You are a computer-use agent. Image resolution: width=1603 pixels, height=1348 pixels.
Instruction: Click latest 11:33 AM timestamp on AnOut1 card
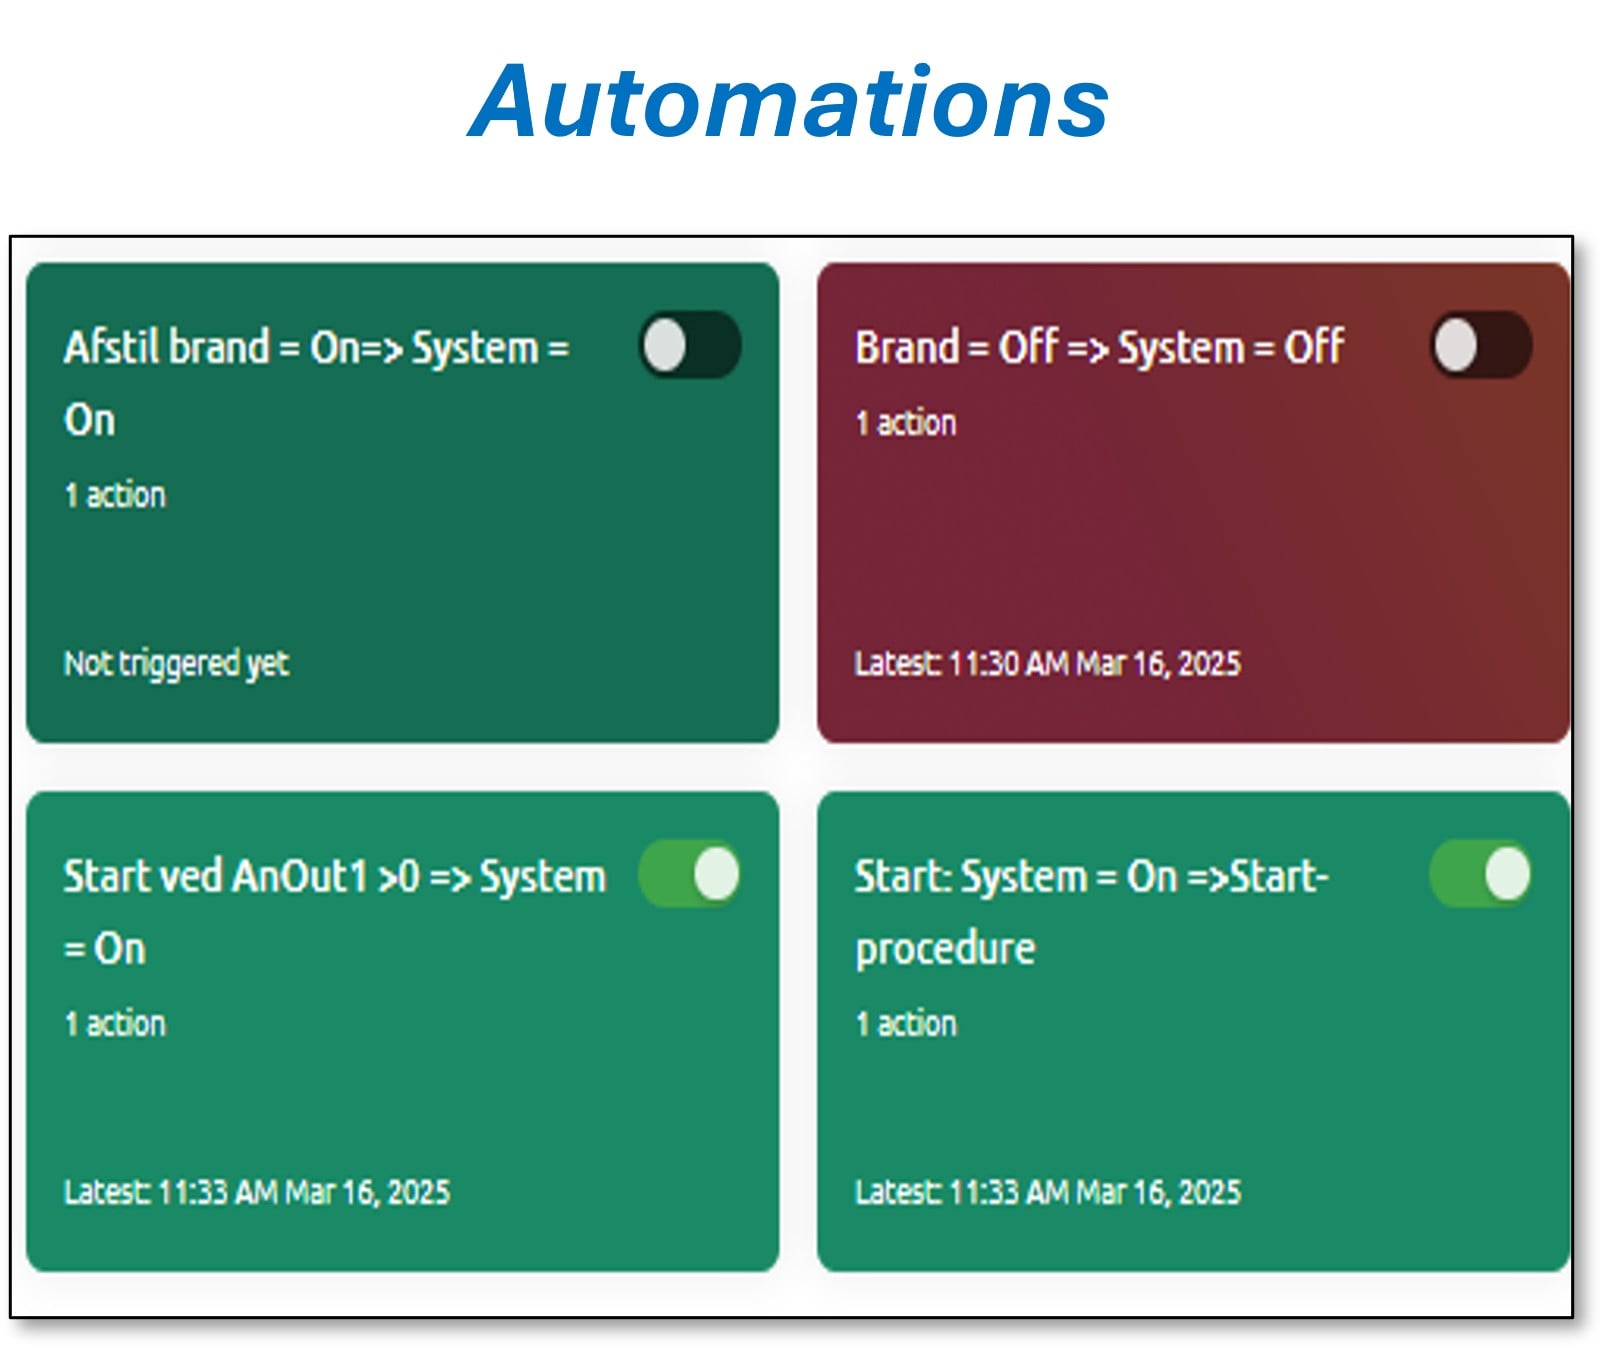(x=257, y=1192)
